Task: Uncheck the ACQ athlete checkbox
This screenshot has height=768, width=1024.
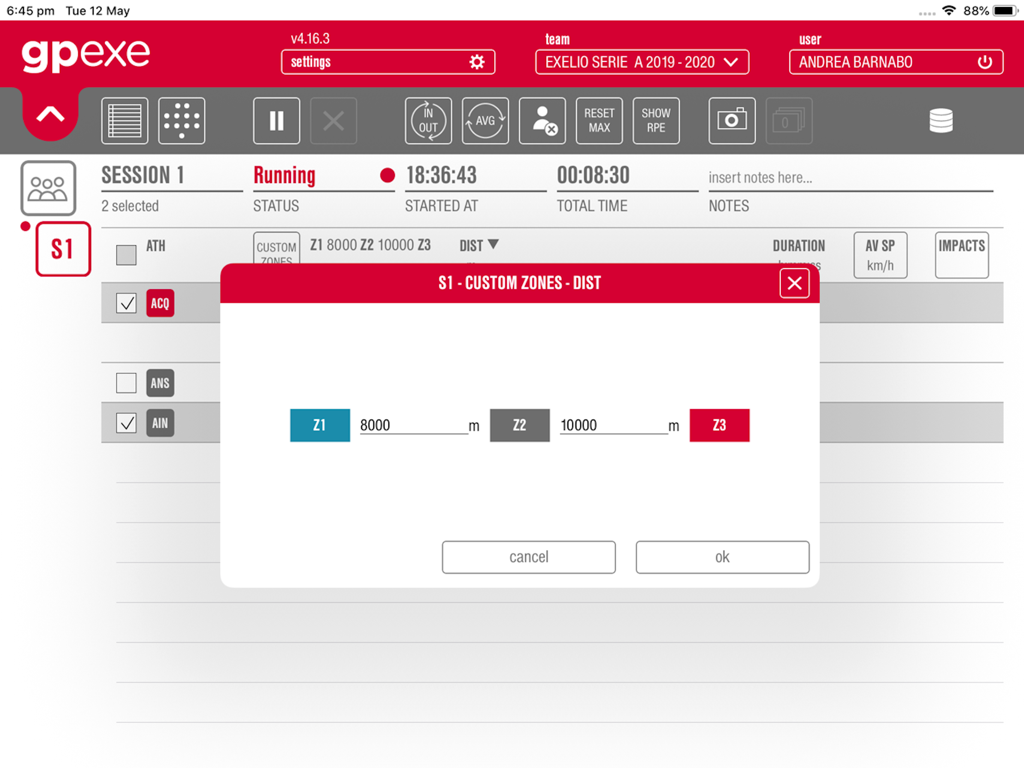Action: click(126, 302)
